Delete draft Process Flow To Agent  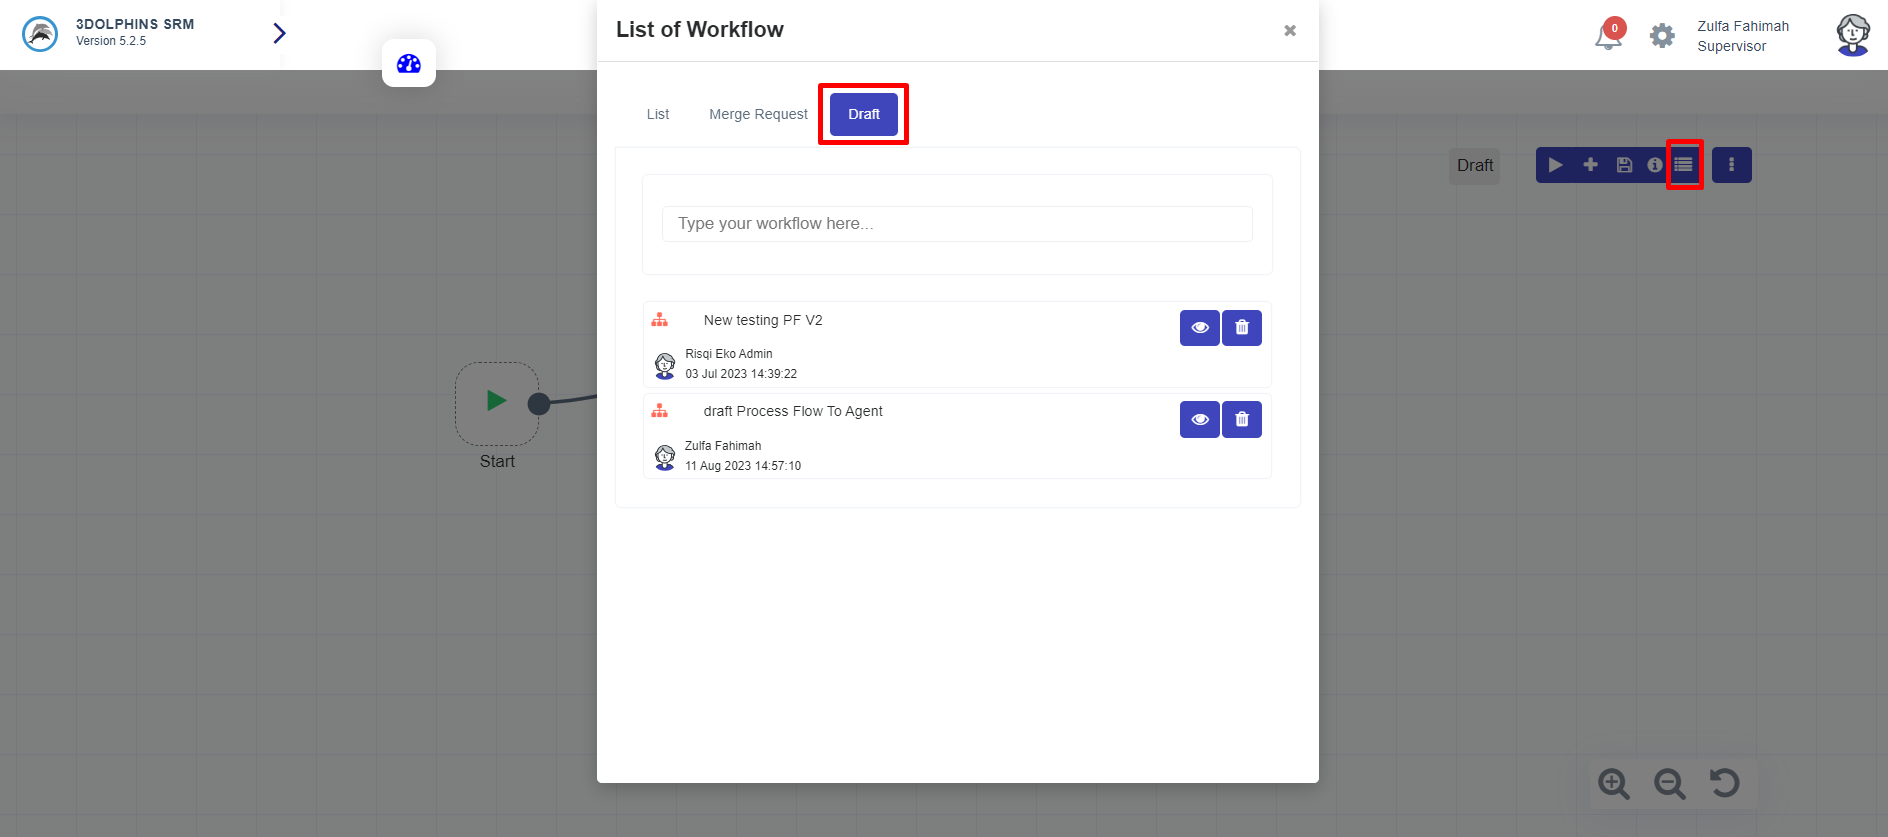click(x=1241, y=420)
